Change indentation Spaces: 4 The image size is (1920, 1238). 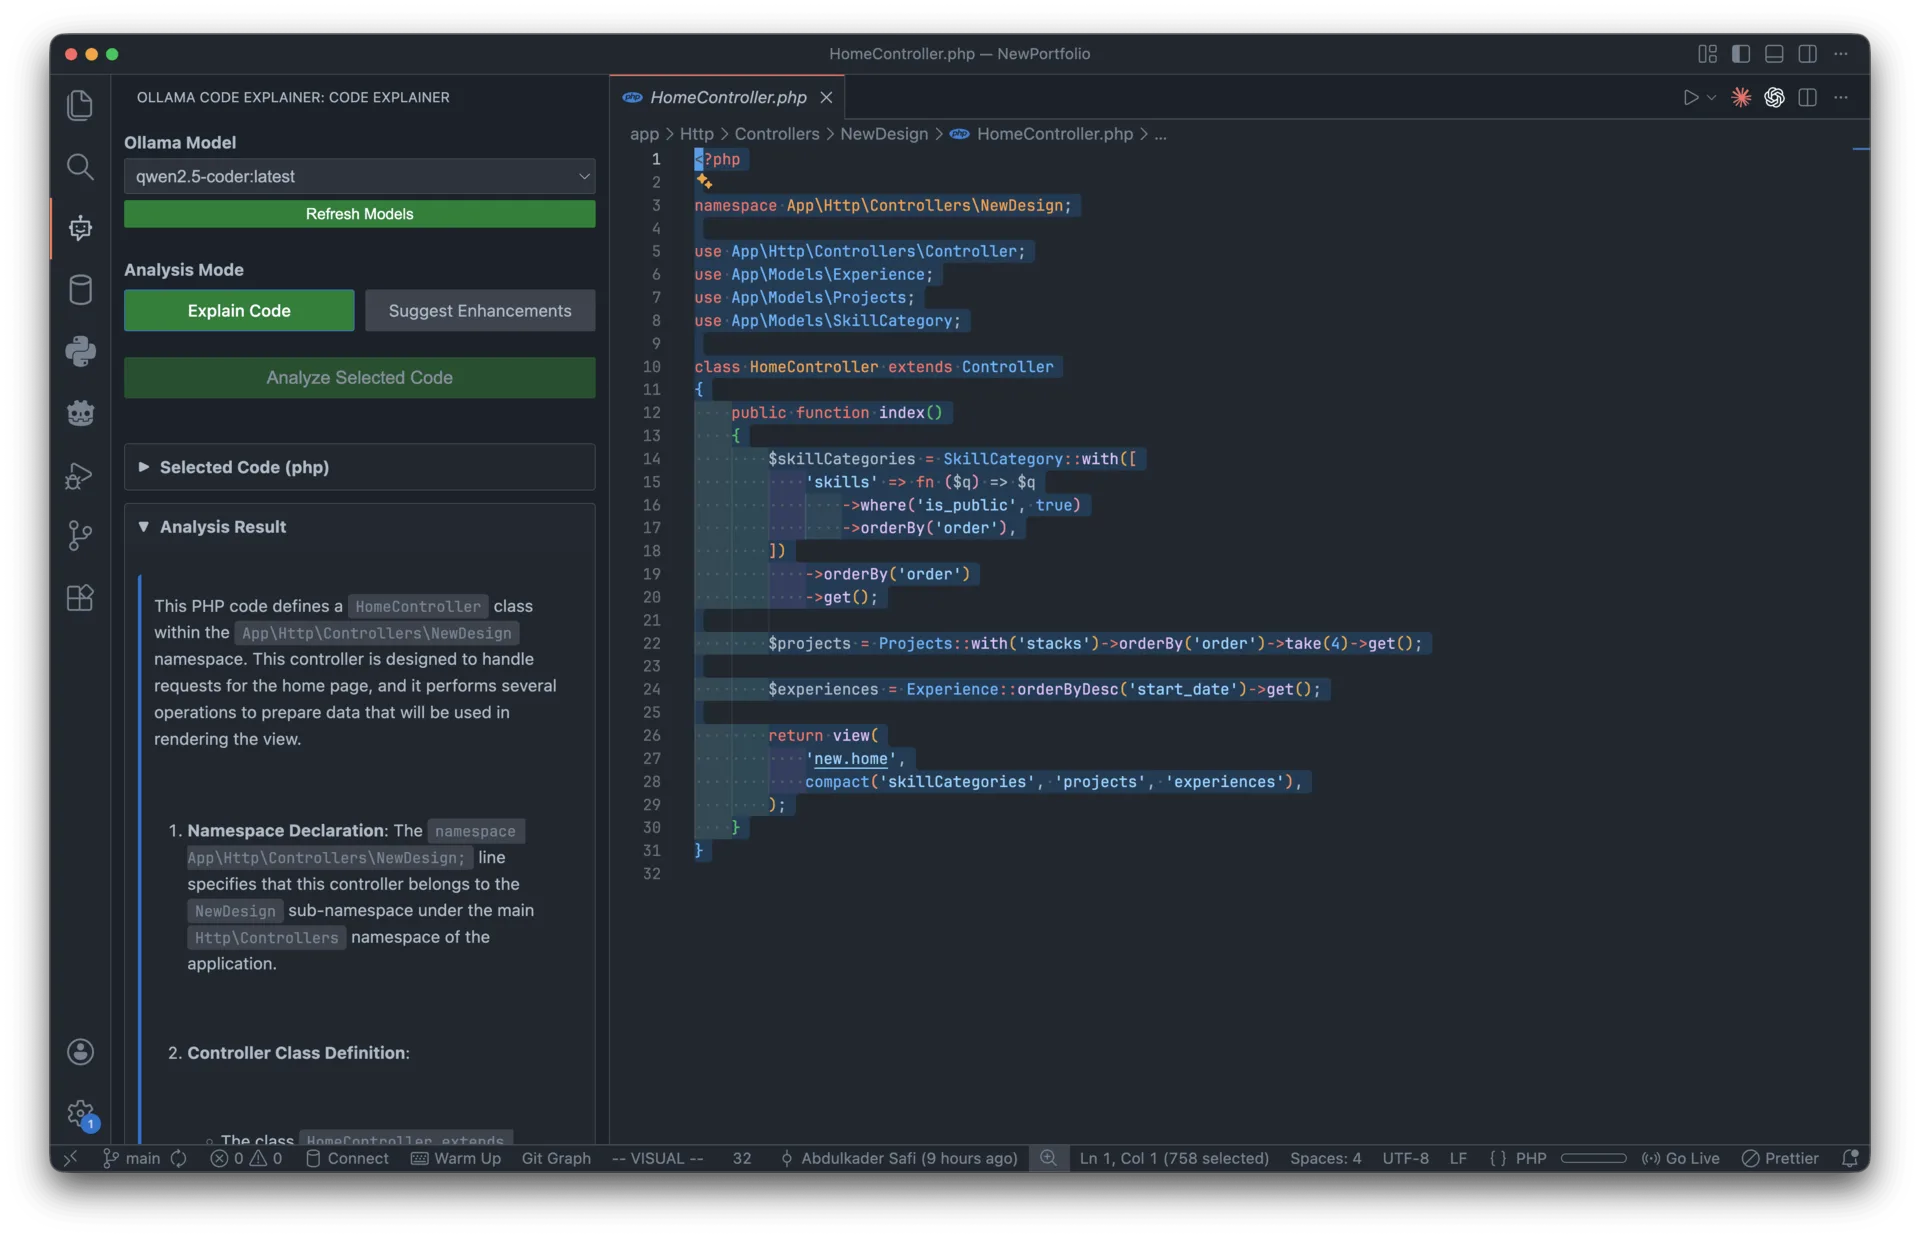pyautogui.click(x=1325, y=1158)
